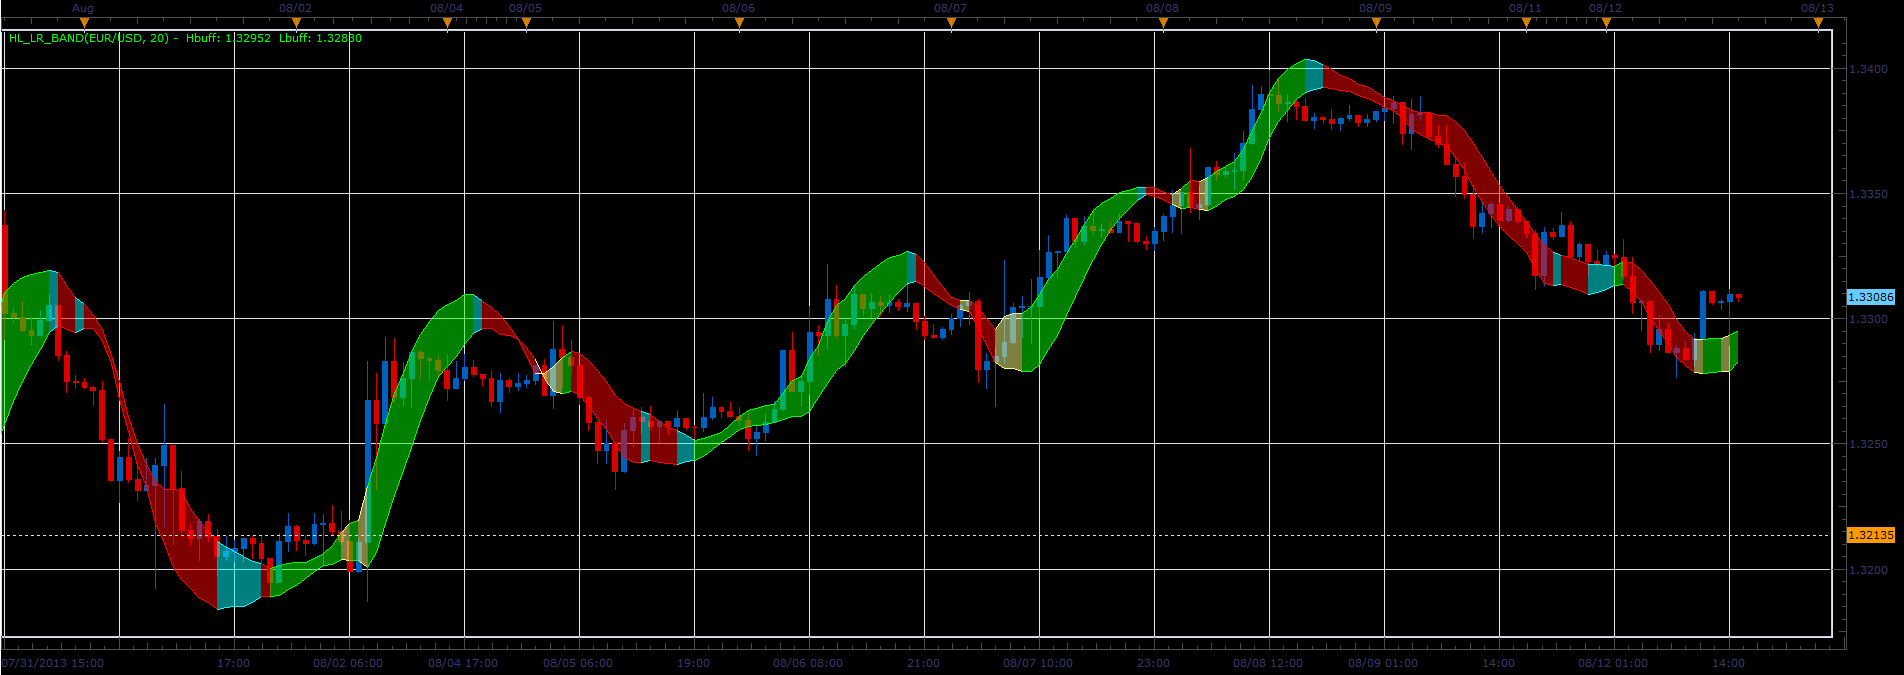Screen dimensions: 1904x675
Task: Click the 08/12 01:00 time axis label
Action: coord(1613,663)
